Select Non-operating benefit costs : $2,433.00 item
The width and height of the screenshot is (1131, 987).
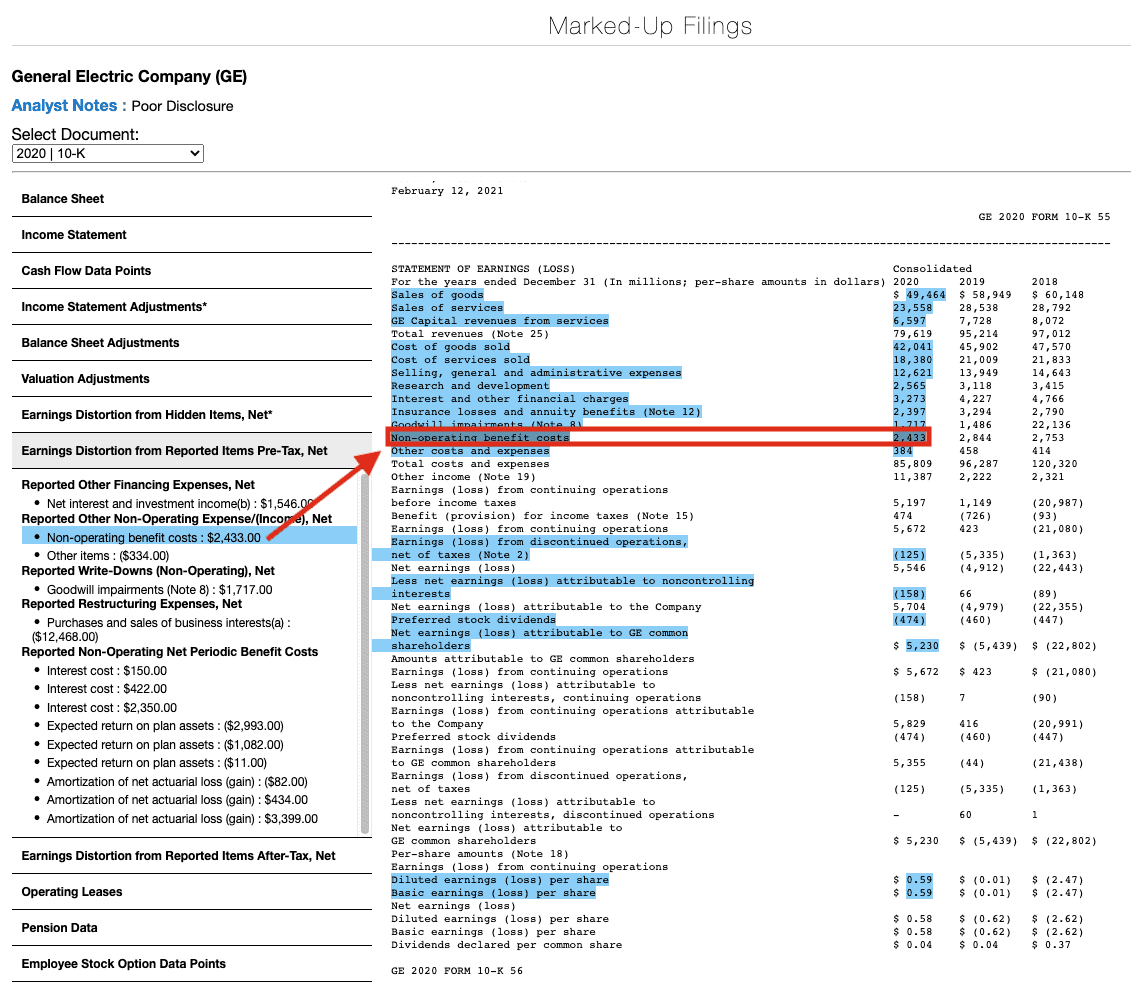point(190,538)
